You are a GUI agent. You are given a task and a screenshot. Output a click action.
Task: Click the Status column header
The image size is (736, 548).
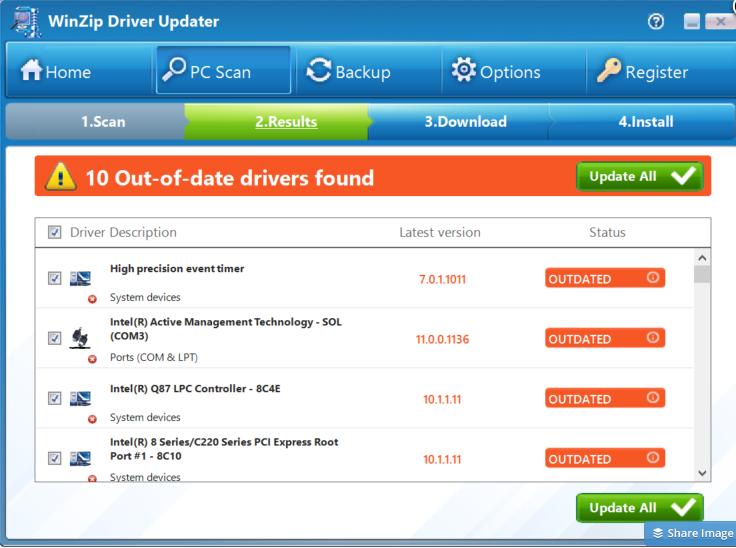(x=607, y=232)
